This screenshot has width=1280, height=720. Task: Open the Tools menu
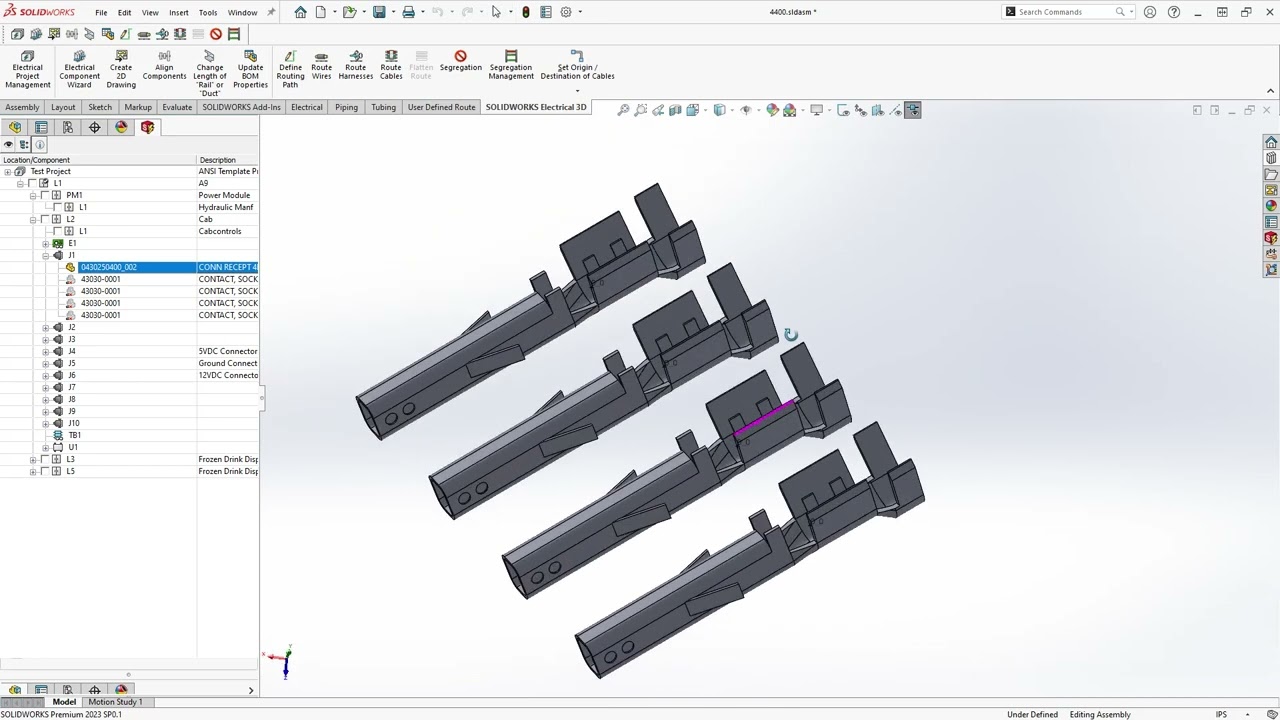208,13
